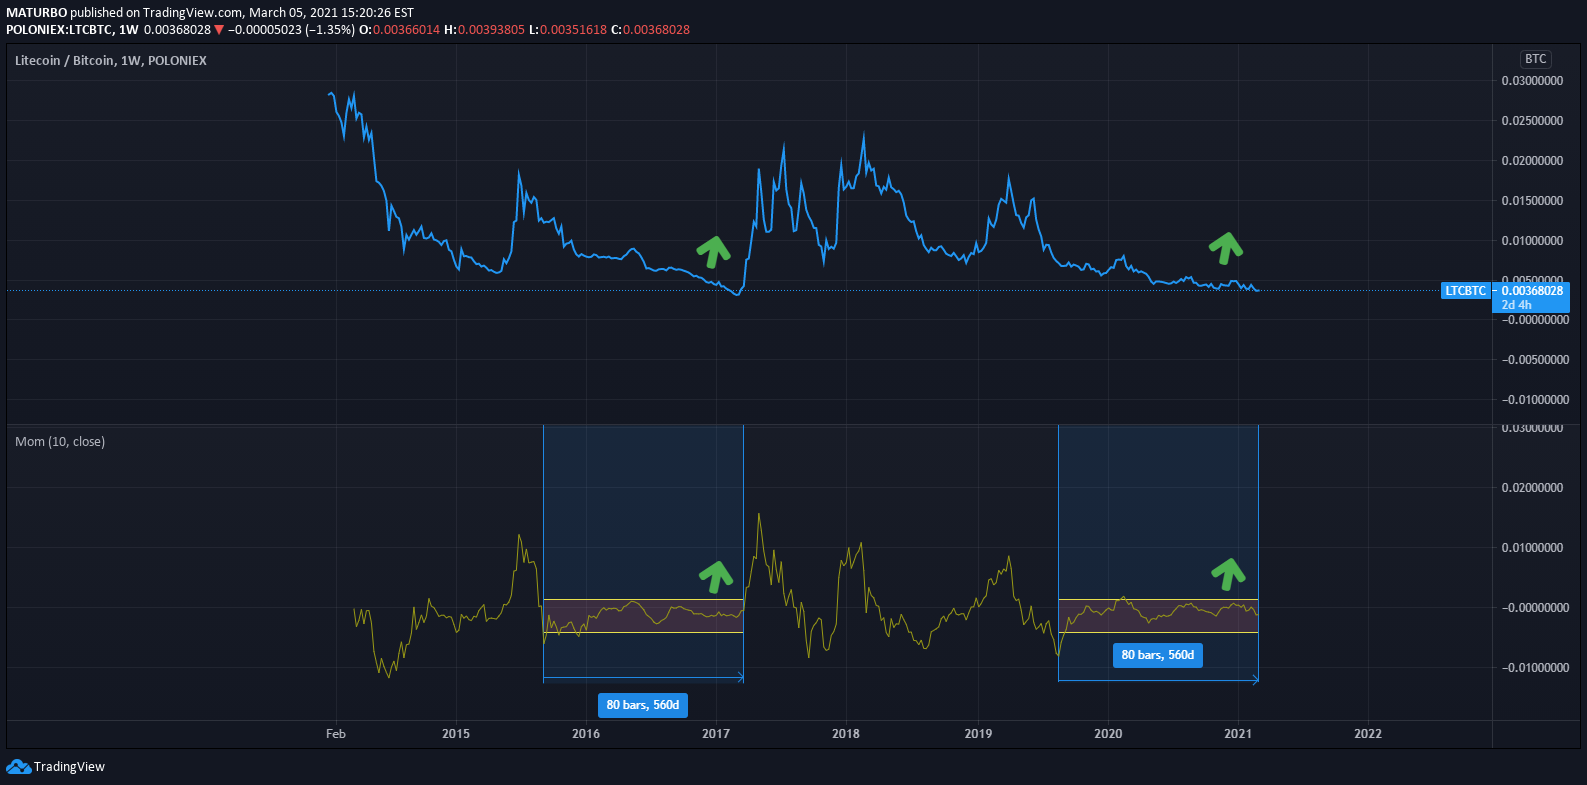The image size is (1587, 785).
Task: Click the red down-triangle change indicator
Action: (x=219, y=30)
